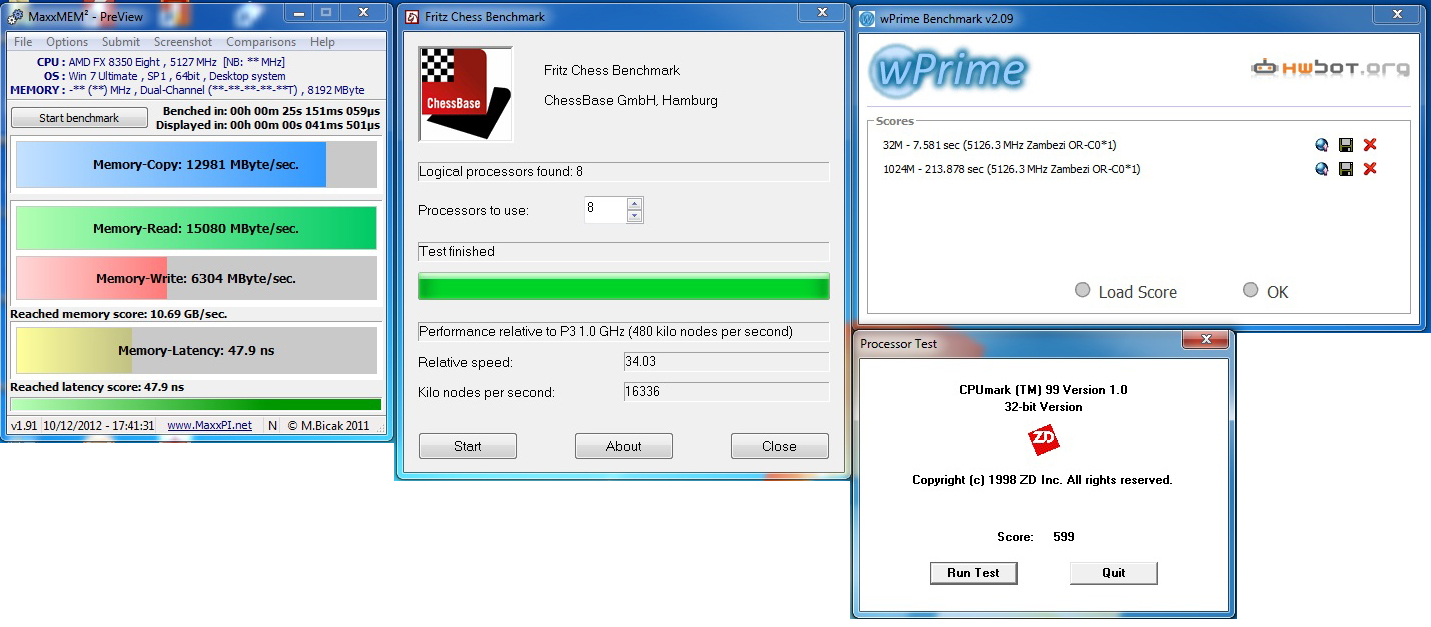The width and height of the screenshot is (1431, 627).
Task: Select the OK radio button in wPrime
Action: click(x=1250, y=290)
